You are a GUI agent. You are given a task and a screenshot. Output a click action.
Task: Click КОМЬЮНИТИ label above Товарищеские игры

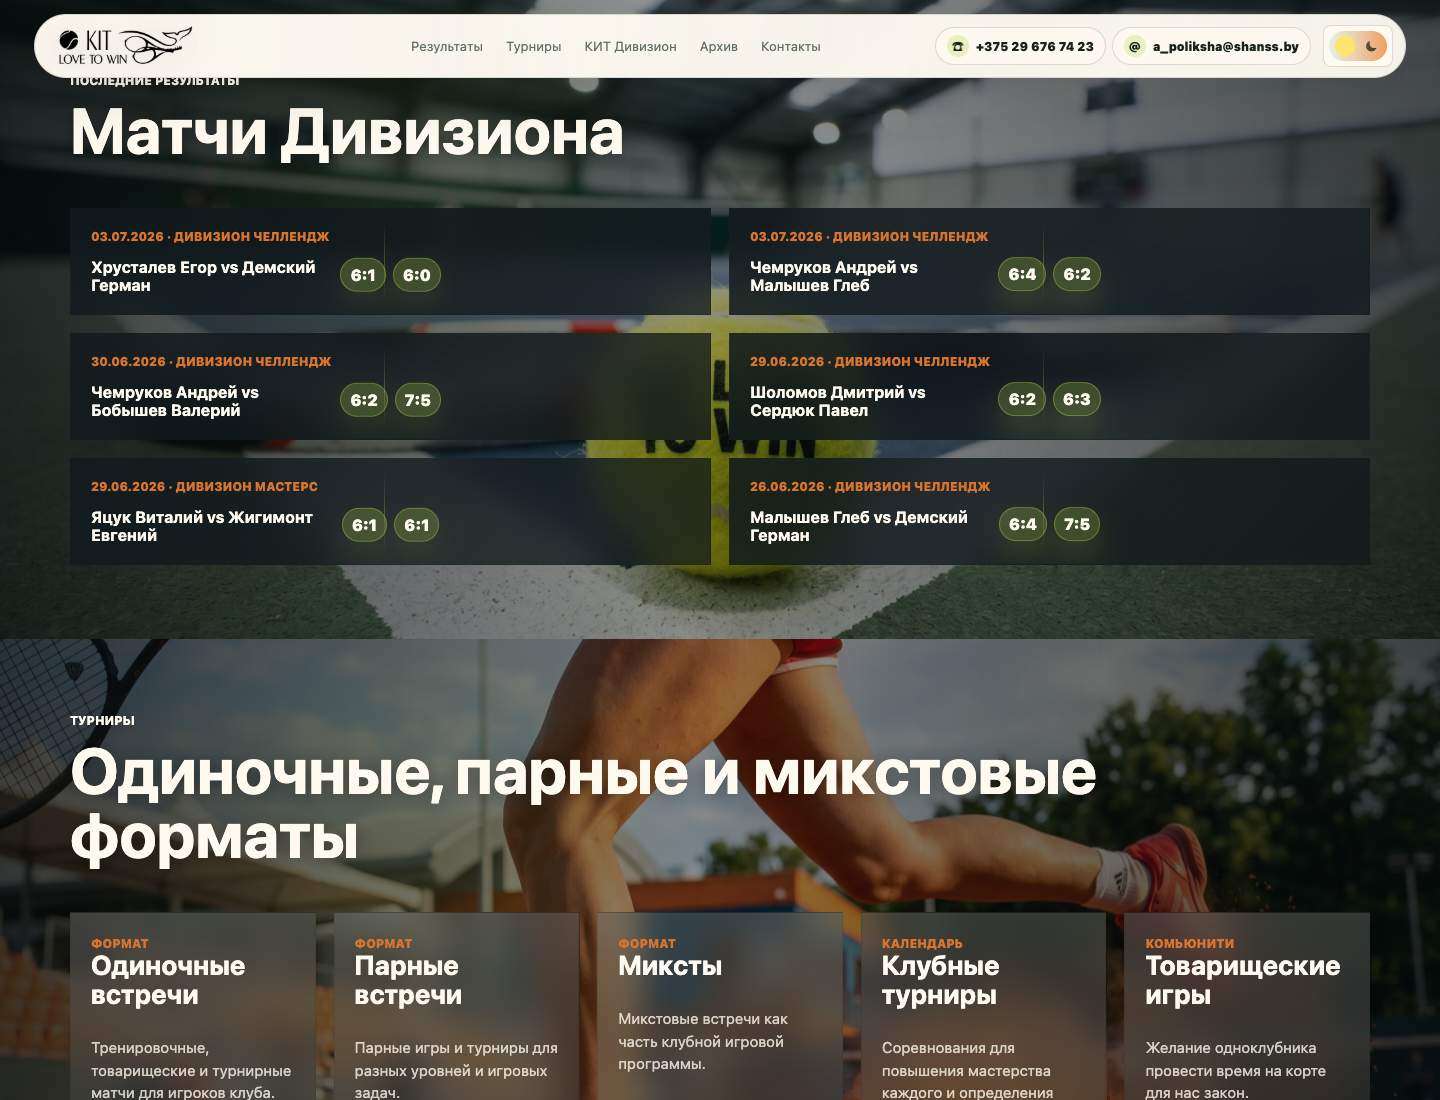coord(1190,943)
